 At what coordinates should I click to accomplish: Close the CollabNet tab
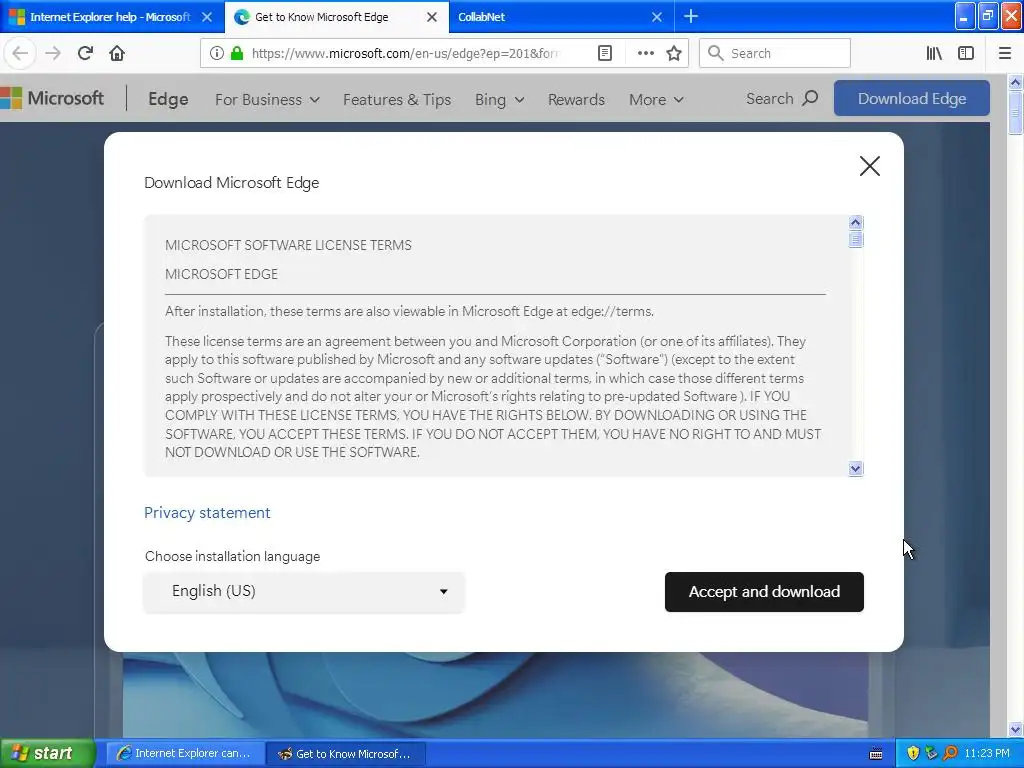pyautogui.click(x=657, y=17)
